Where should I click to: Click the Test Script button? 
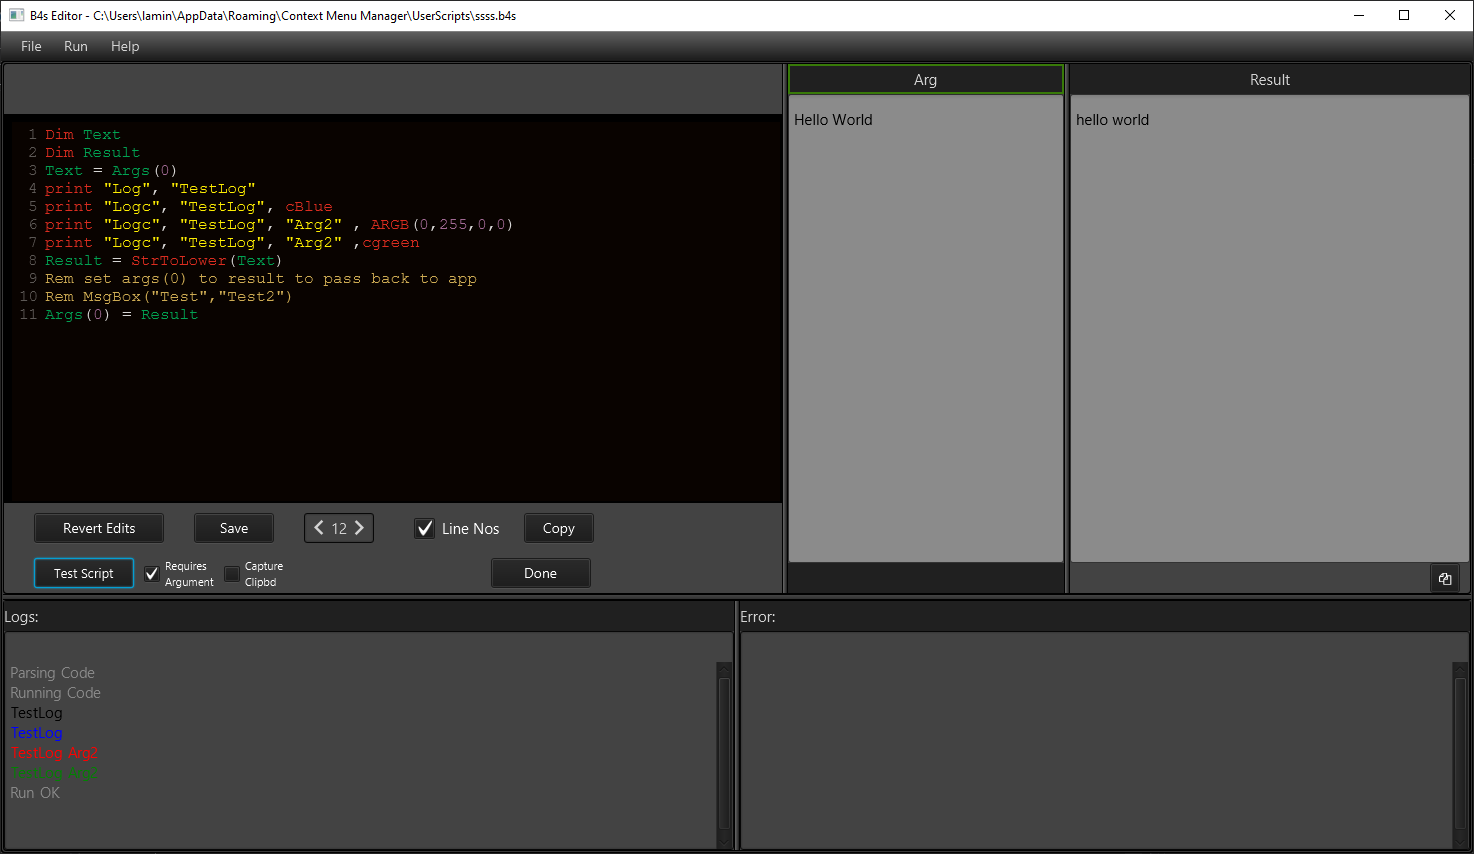[84, 573]
